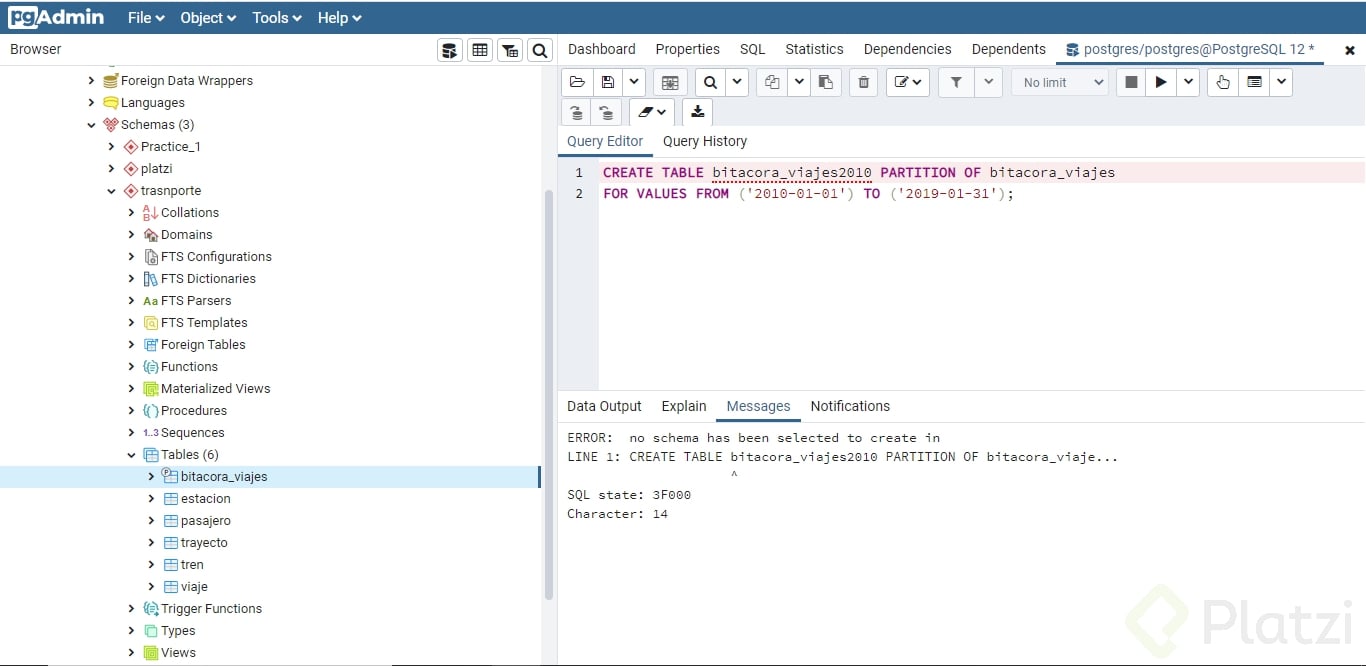Viewport: 1366px width, 666px height.
Task: Switch to the Properties tab
Action: click(x=688, y=49)
